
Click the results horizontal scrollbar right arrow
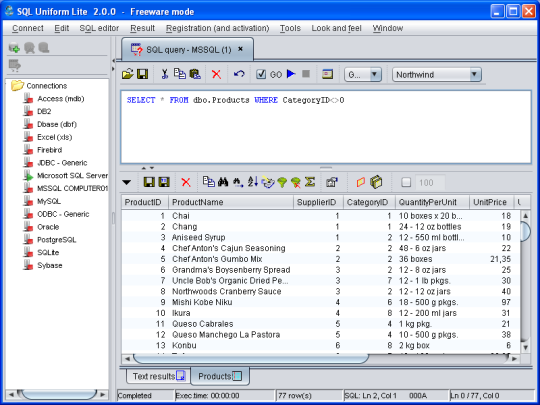[515, 359]
